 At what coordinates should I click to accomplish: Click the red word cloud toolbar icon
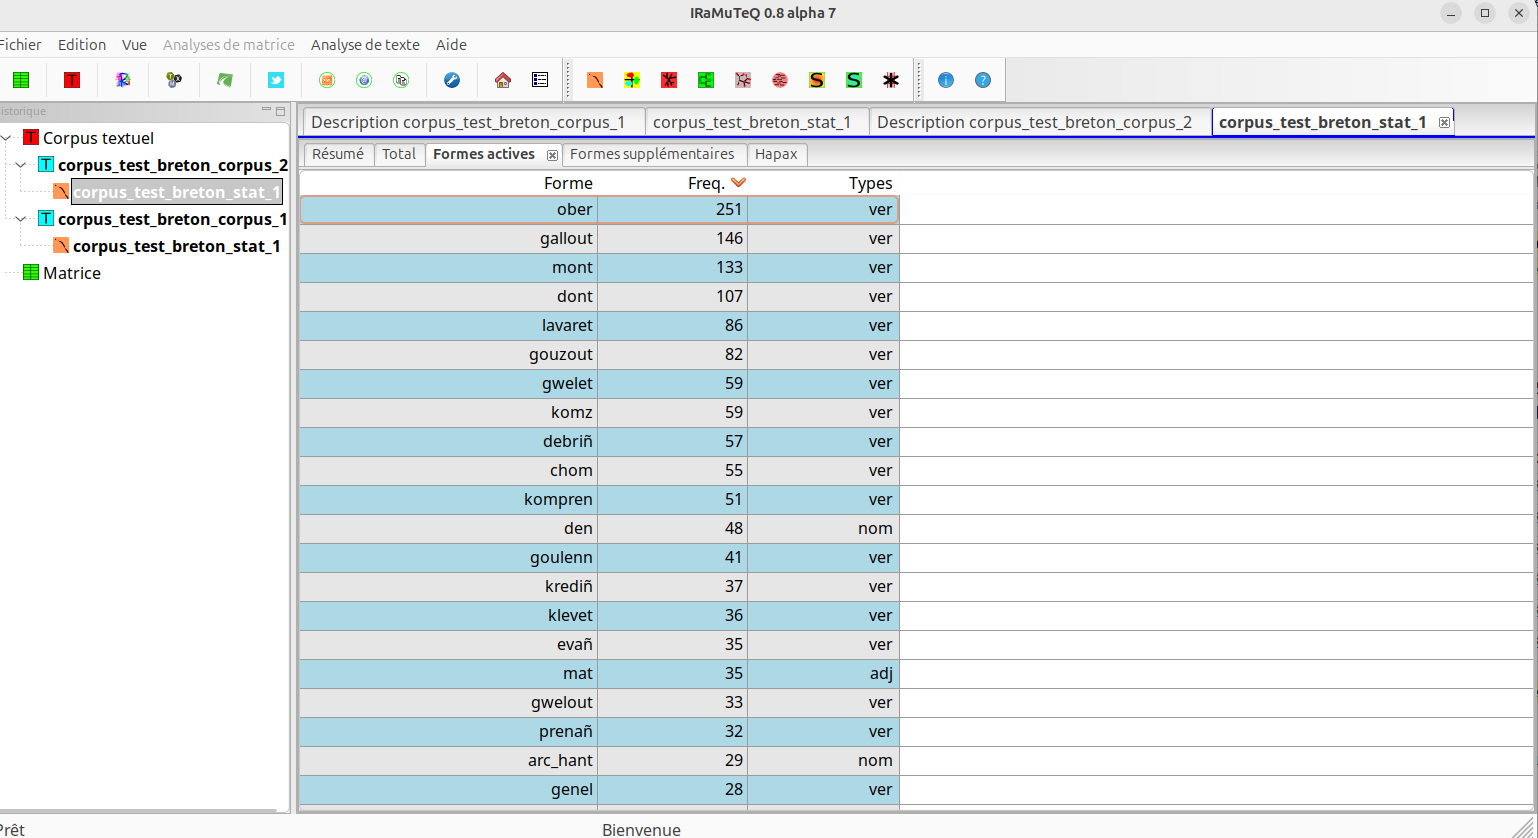[x=780, y=80]
